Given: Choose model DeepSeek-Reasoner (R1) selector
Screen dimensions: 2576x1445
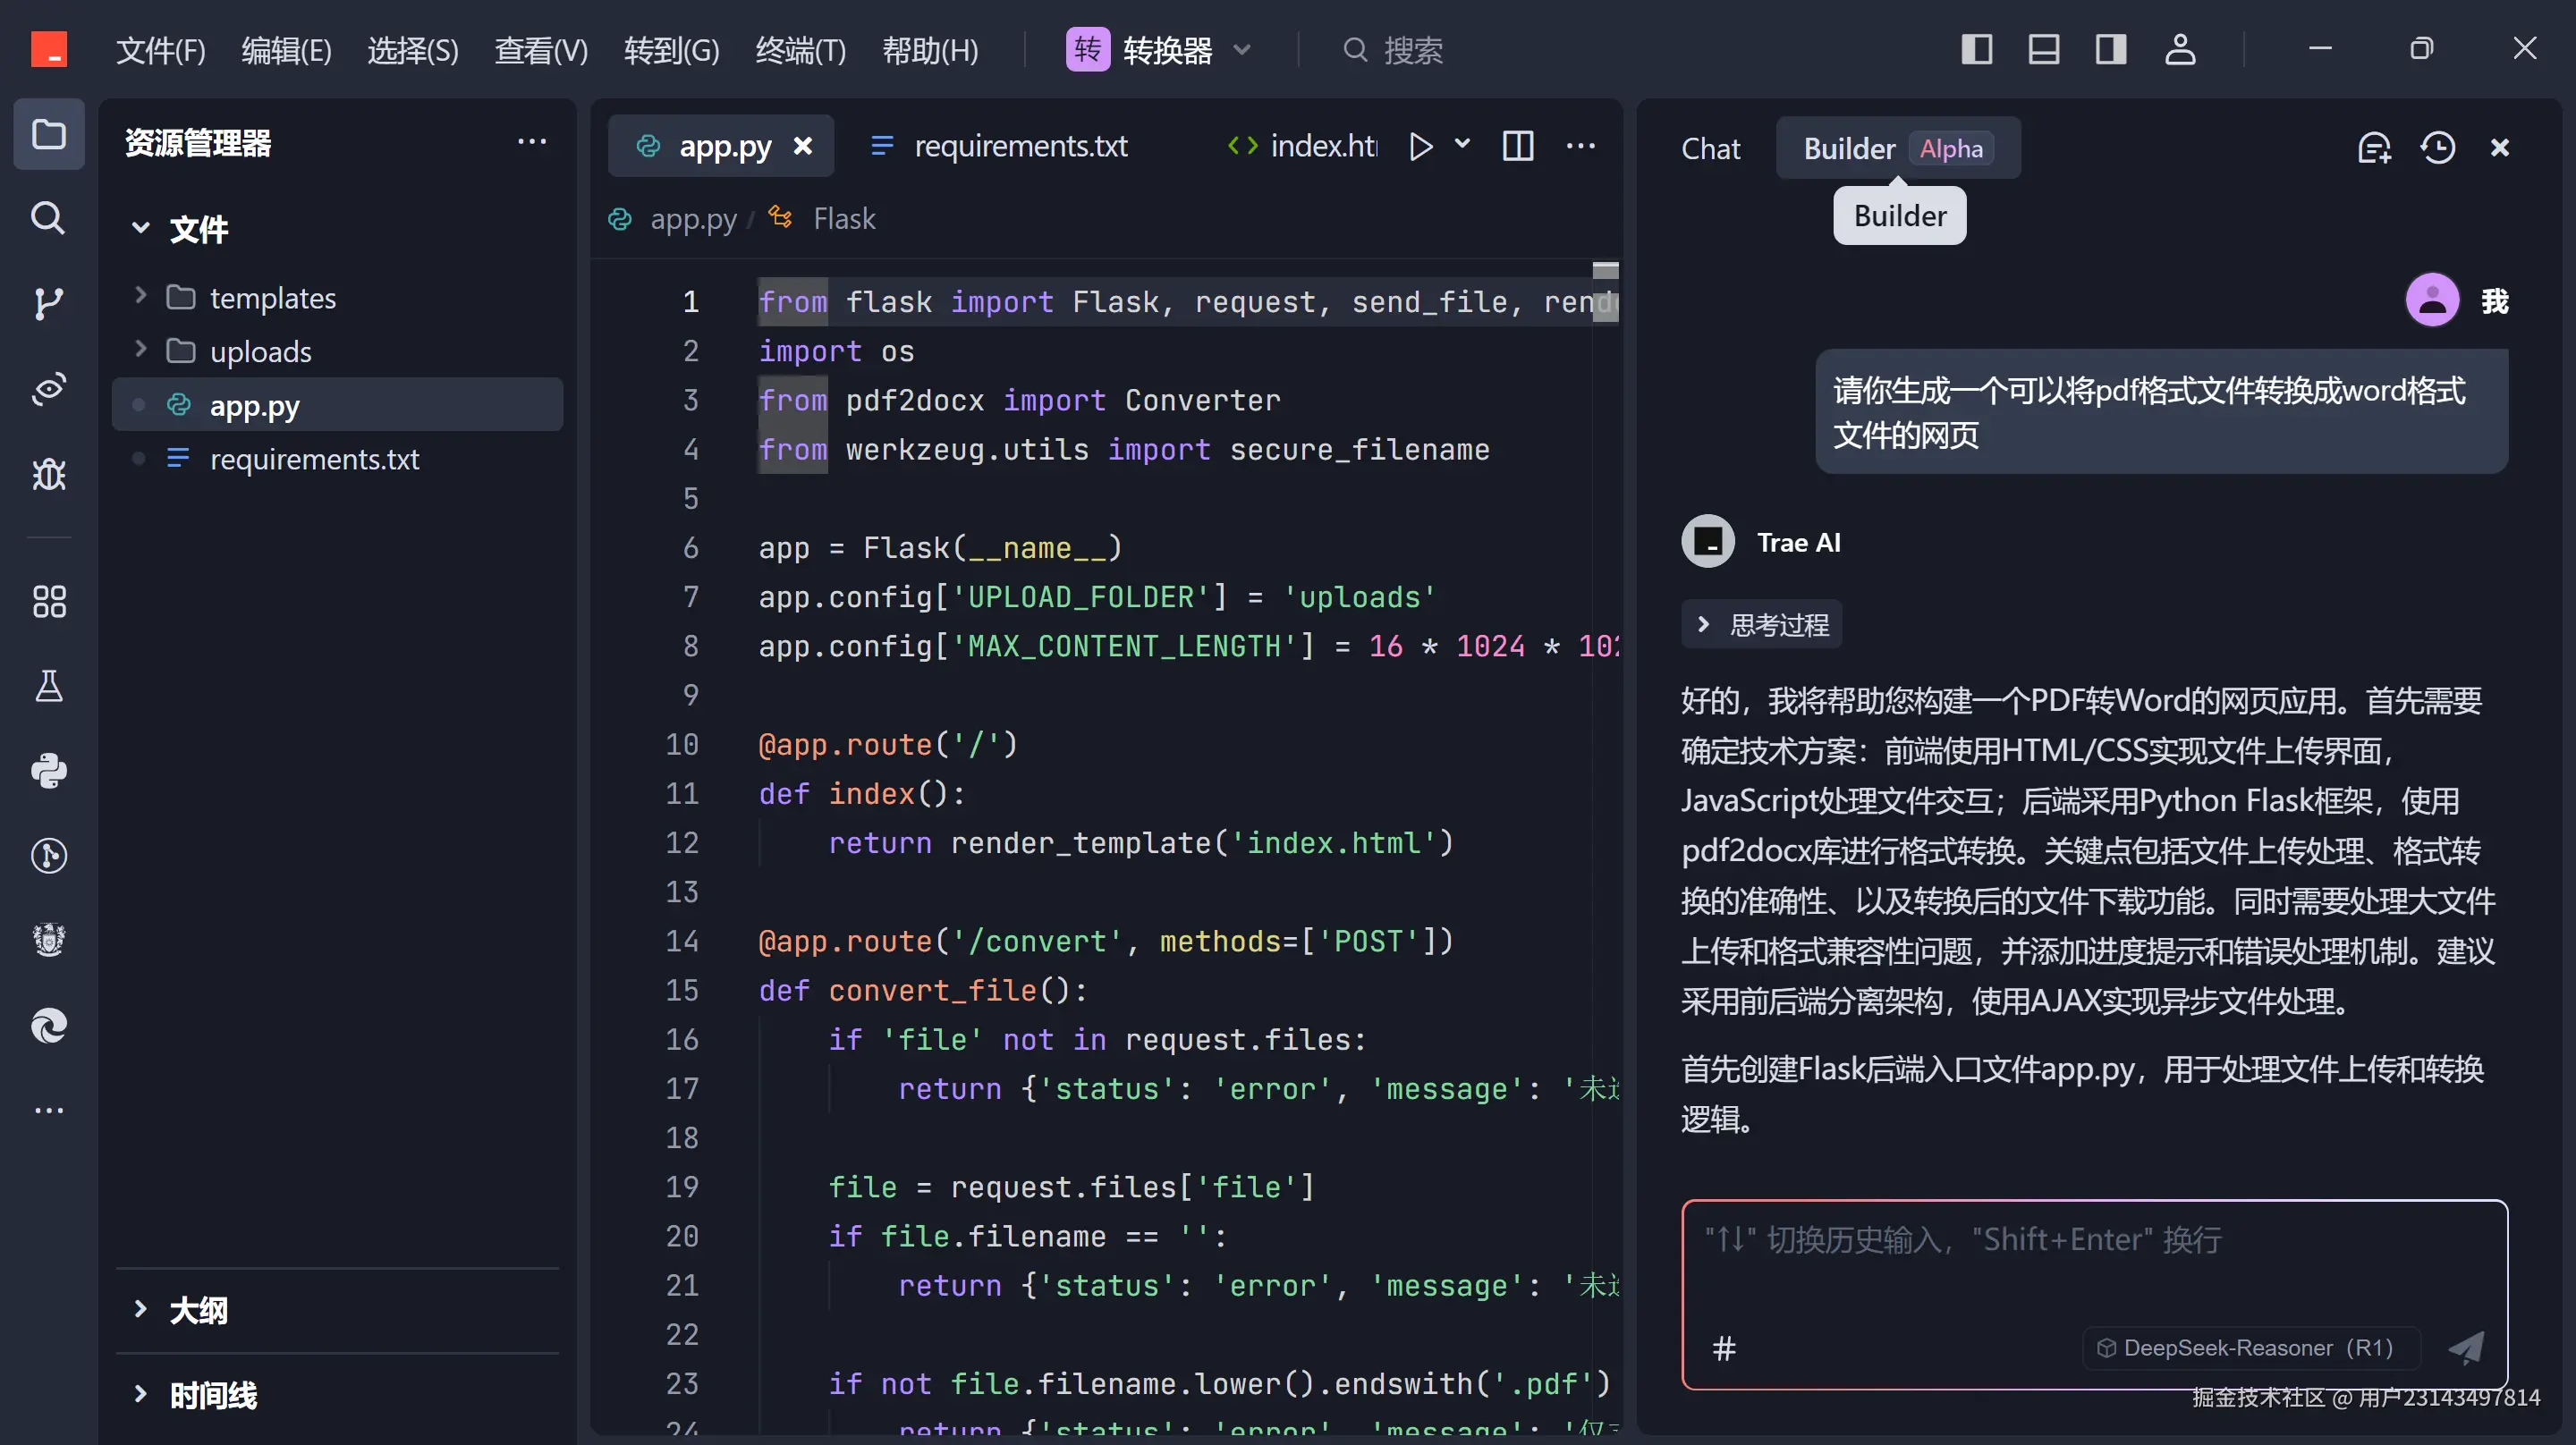Looking at the screenshot, I should [x=2250, y=1348].
